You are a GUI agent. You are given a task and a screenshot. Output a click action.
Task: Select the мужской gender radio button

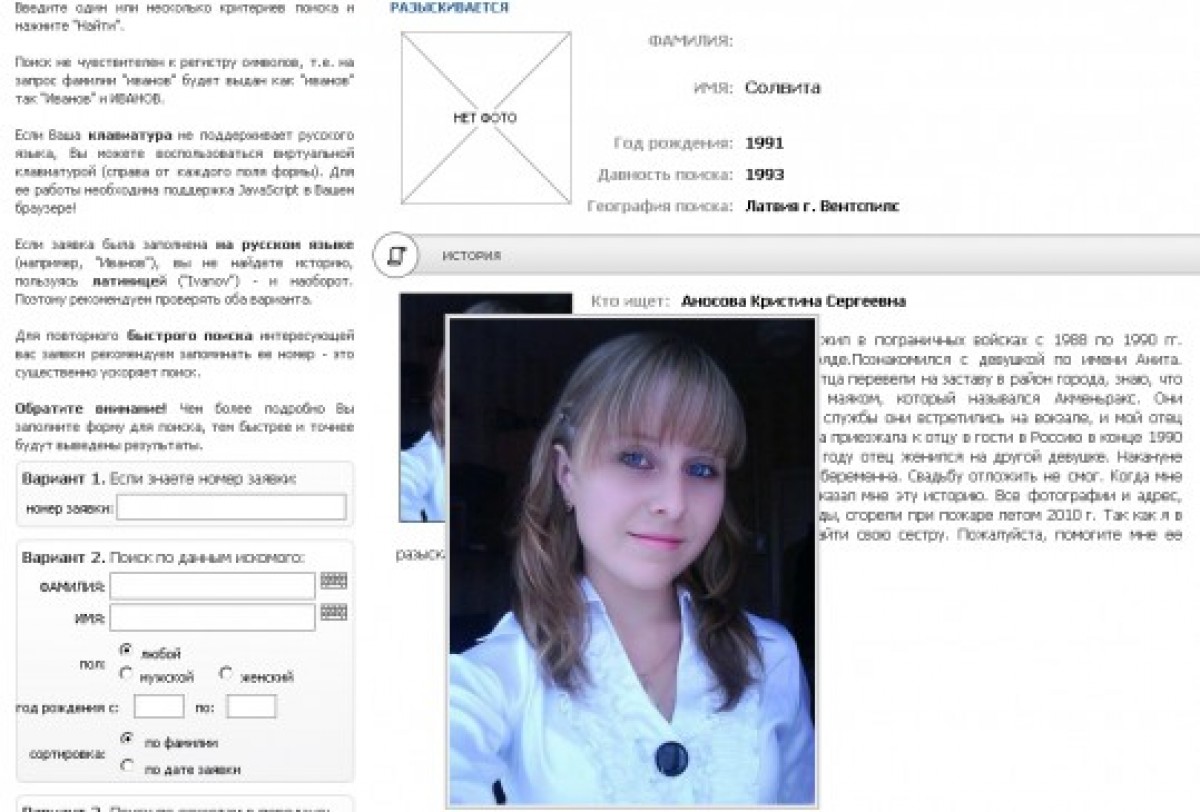(x=126, y=674)
